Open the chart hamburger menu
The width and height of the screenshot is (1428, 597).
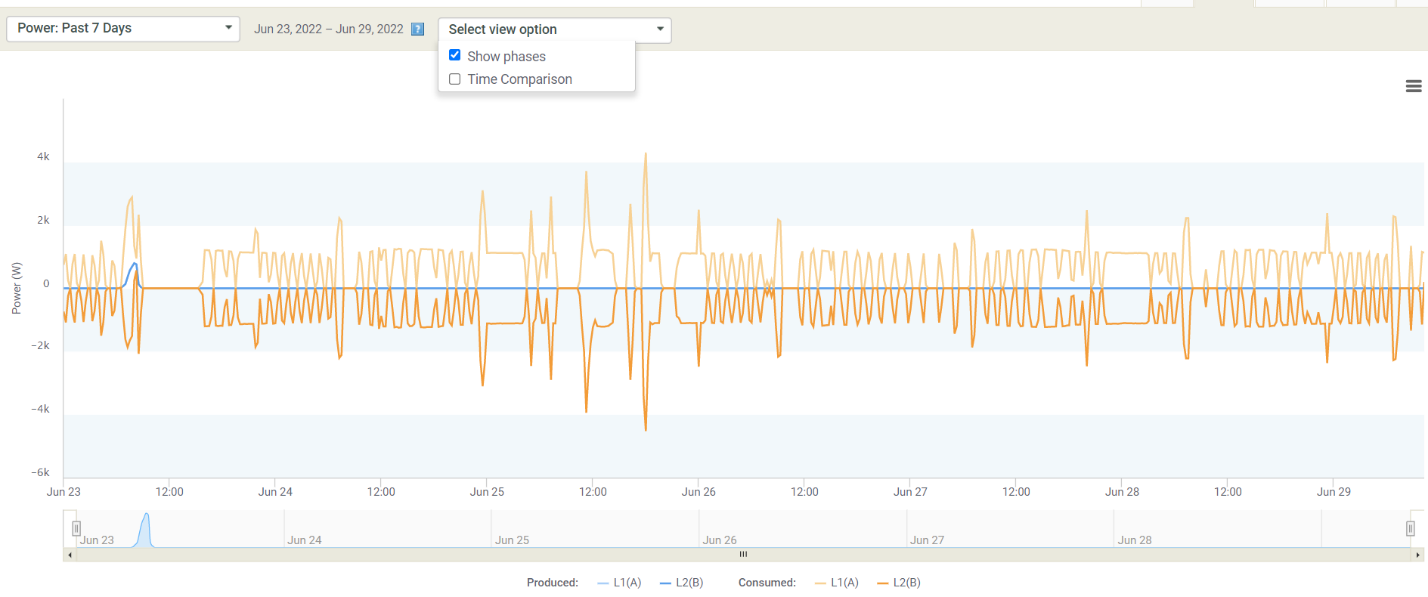(1413, 87)
